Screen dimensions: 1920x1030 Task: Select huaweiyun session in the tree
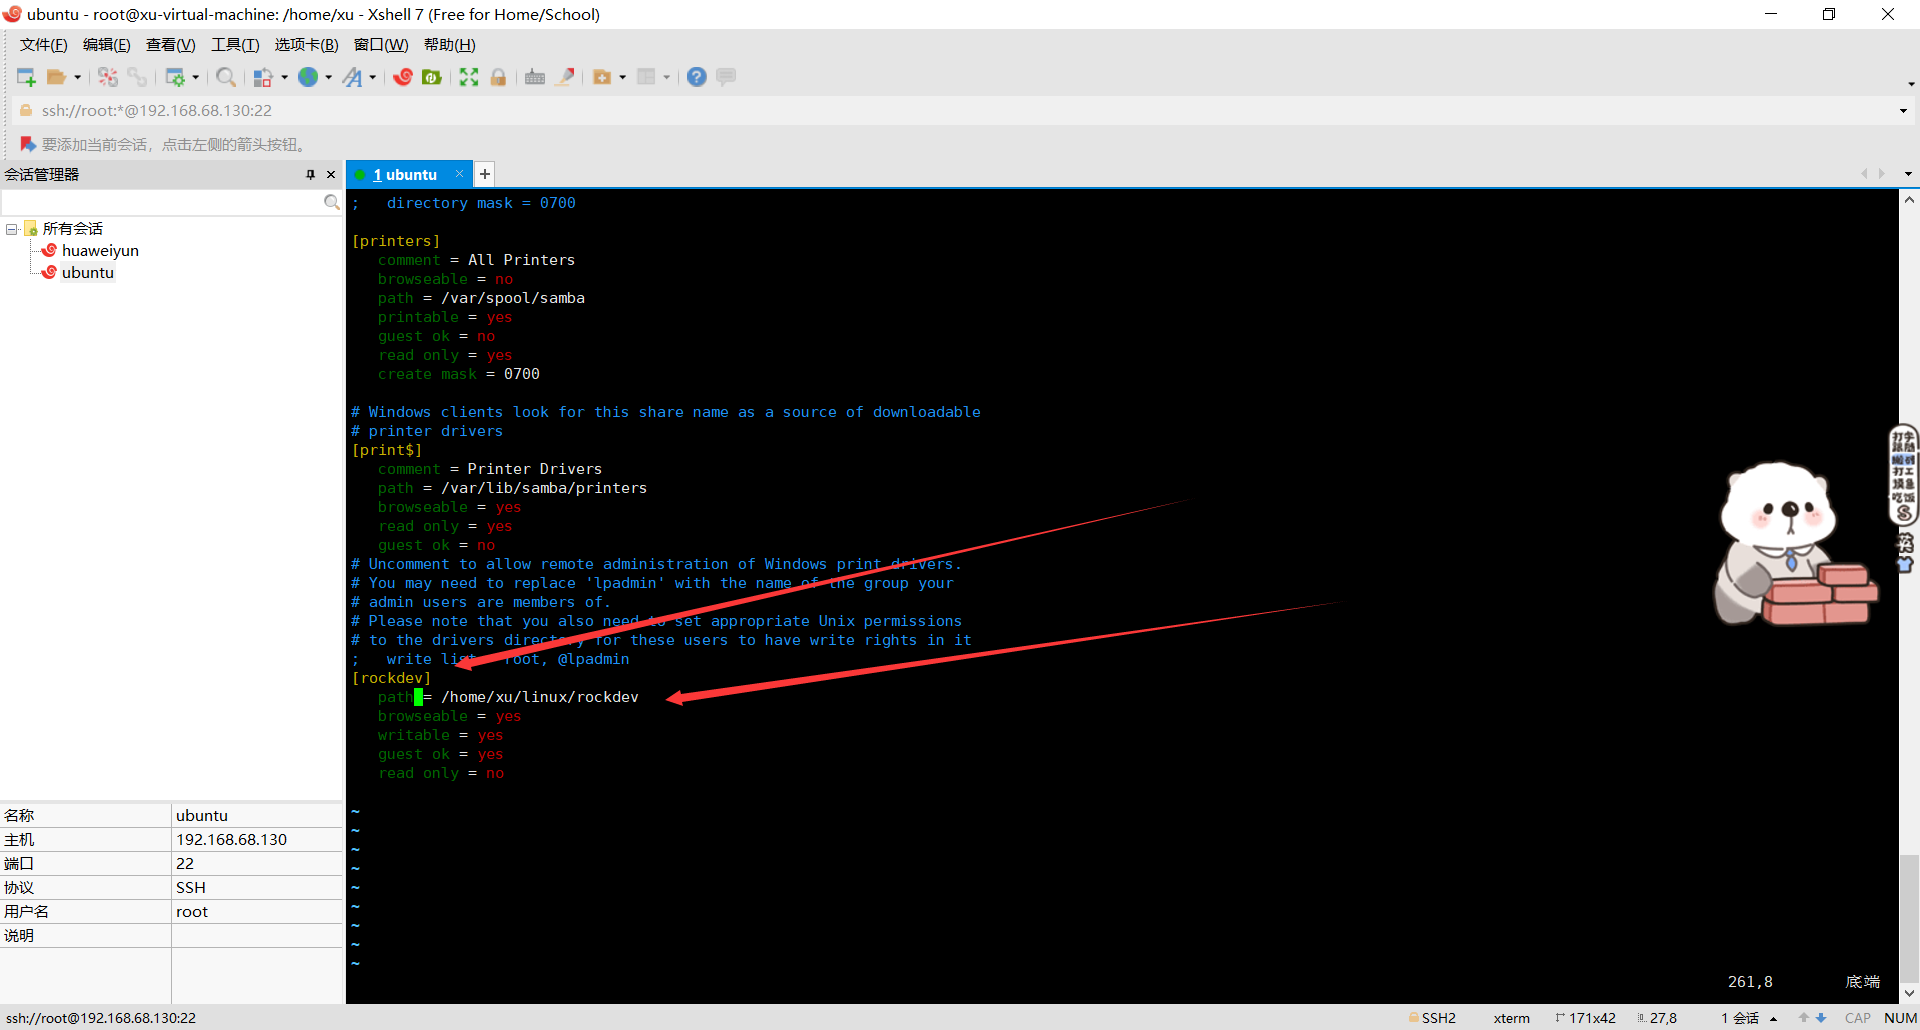click(x=100, y=251)
